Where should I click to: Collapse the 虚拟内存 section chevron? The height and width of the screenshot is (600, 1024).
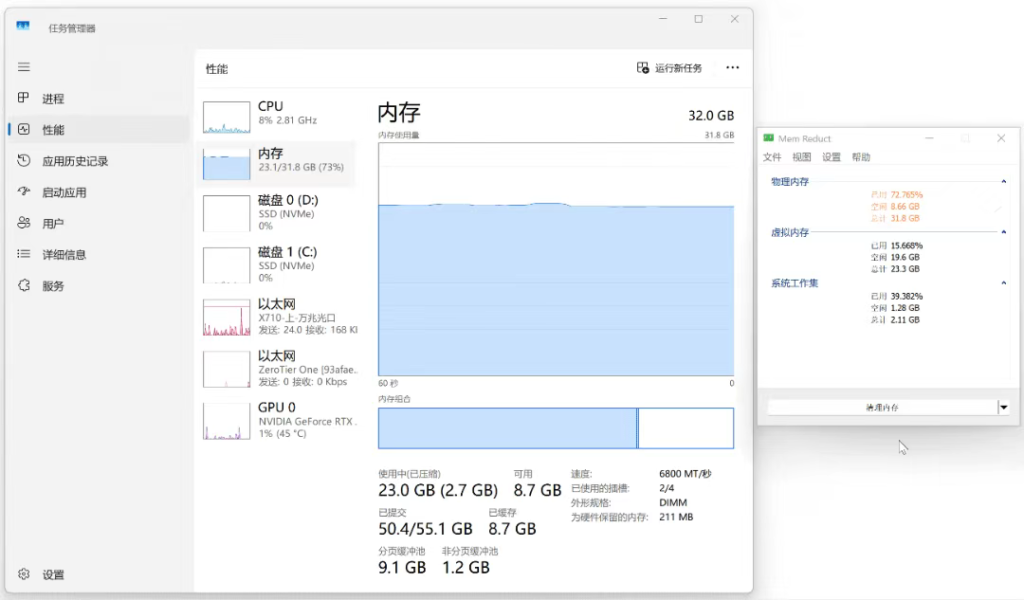click(1003, 232)
